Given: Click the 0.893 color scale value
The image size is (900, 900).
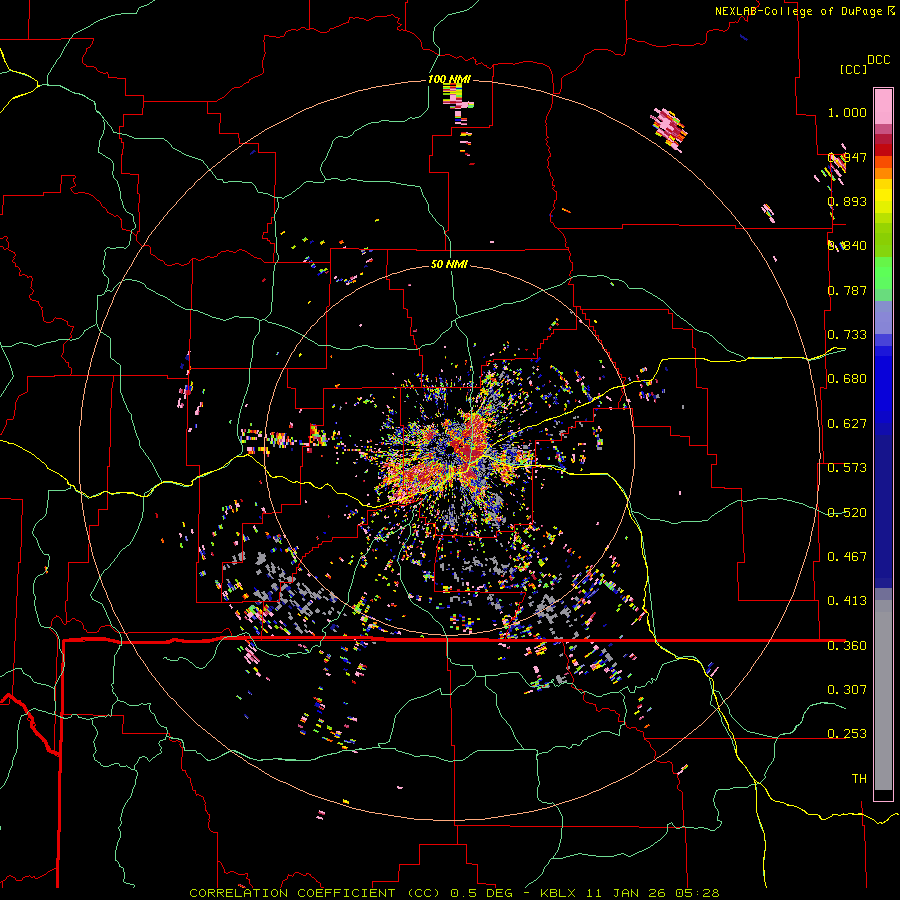Looking at the screenshot, I should [847, 201].
